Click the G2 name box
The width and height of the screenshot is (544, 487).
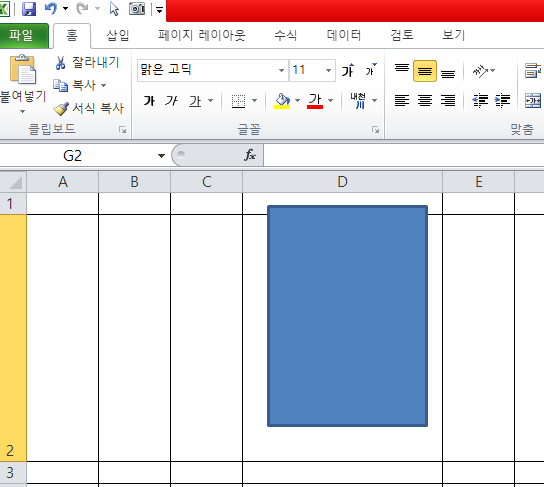pyautogui.click(x=76, y=156)
